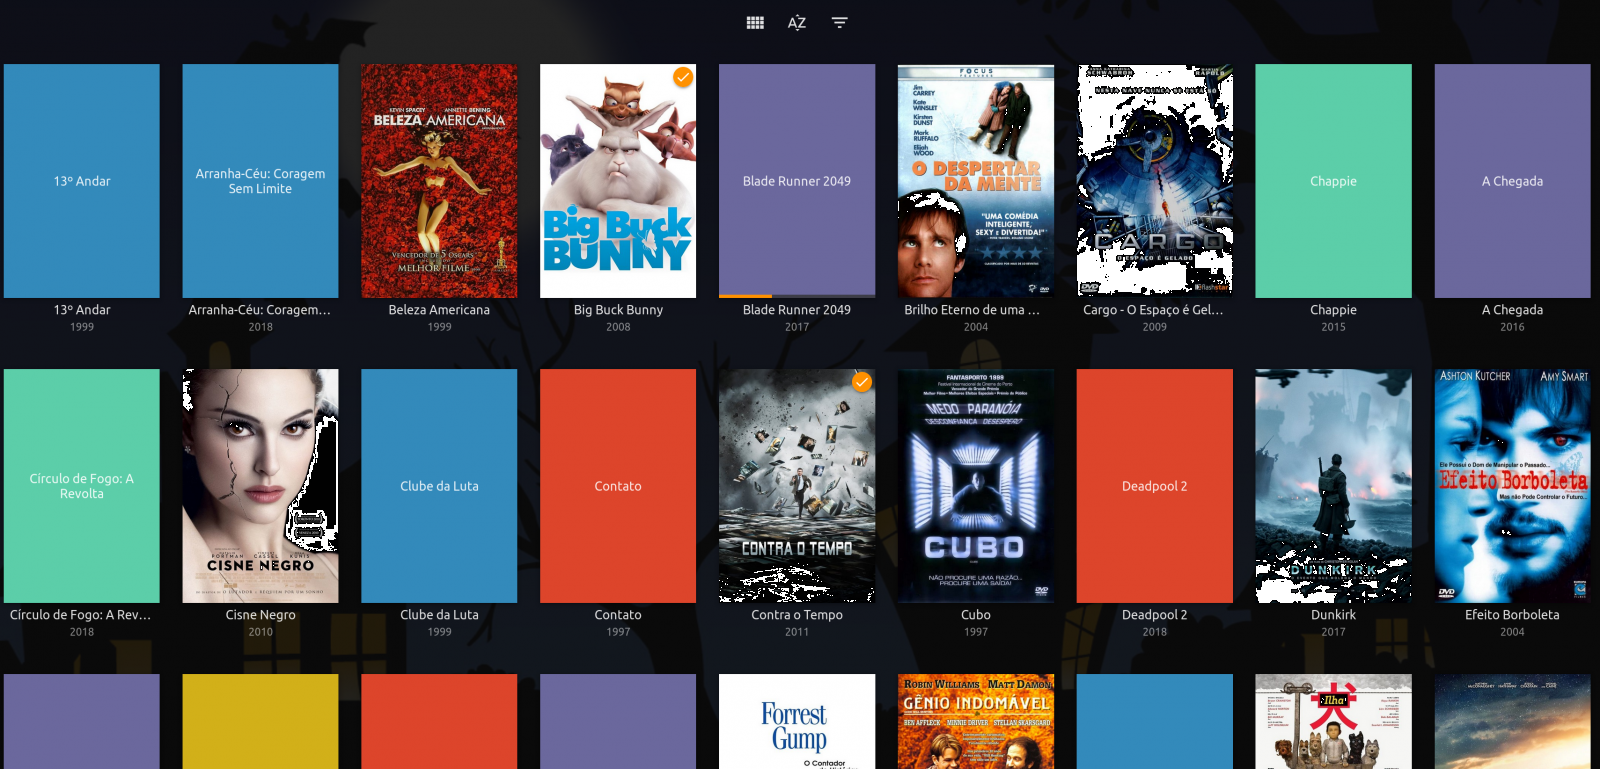Screen dimensions: 1600x769
Task: Open the Contato red card
Action: tap(618, 486)
